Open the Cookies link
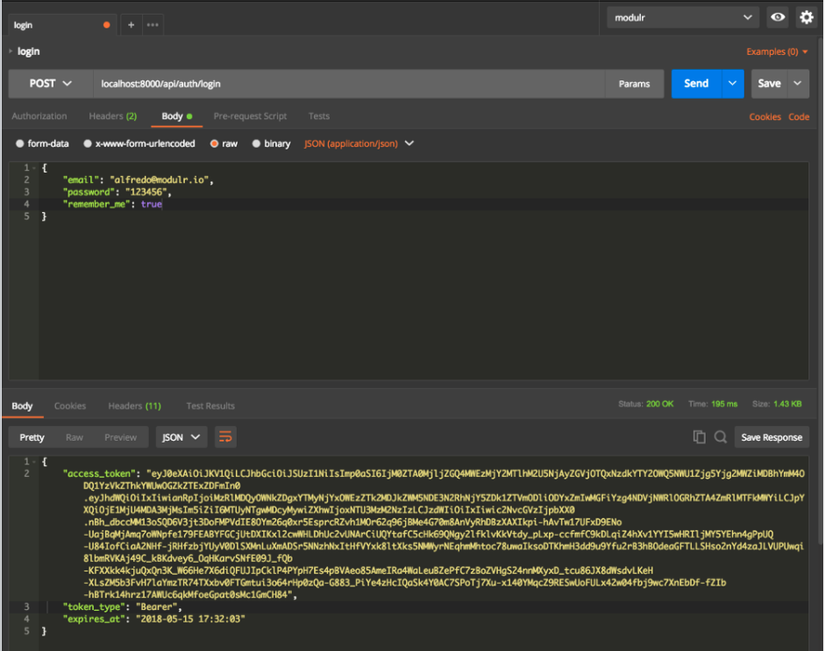 point(764,117)
